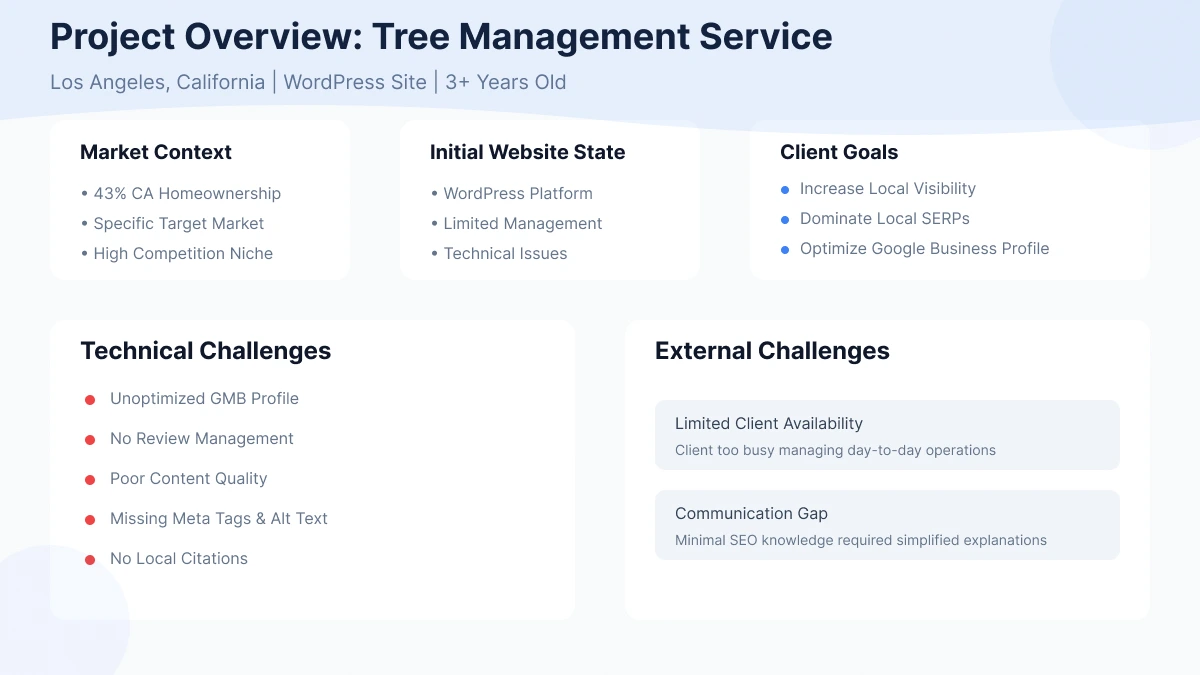
Task: Expand the Communication Gap card
Action: pos(887,525)
